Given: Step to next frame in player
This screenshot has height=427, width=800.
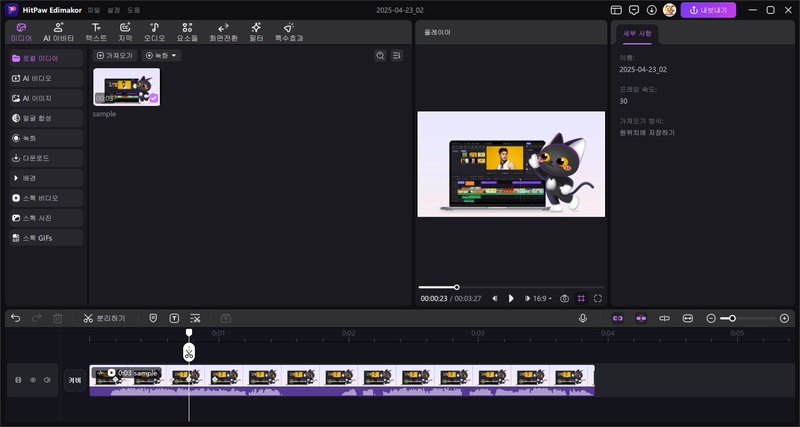Looking at the screenshot, I should coord(527,298).
